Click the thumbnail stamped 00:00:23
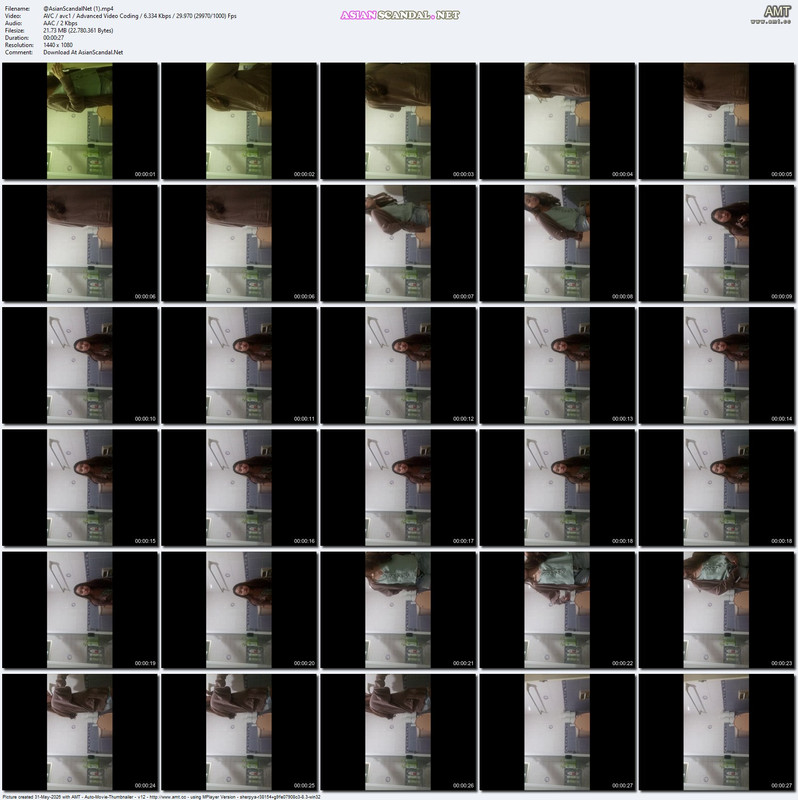798x800 pixels. 717,610
